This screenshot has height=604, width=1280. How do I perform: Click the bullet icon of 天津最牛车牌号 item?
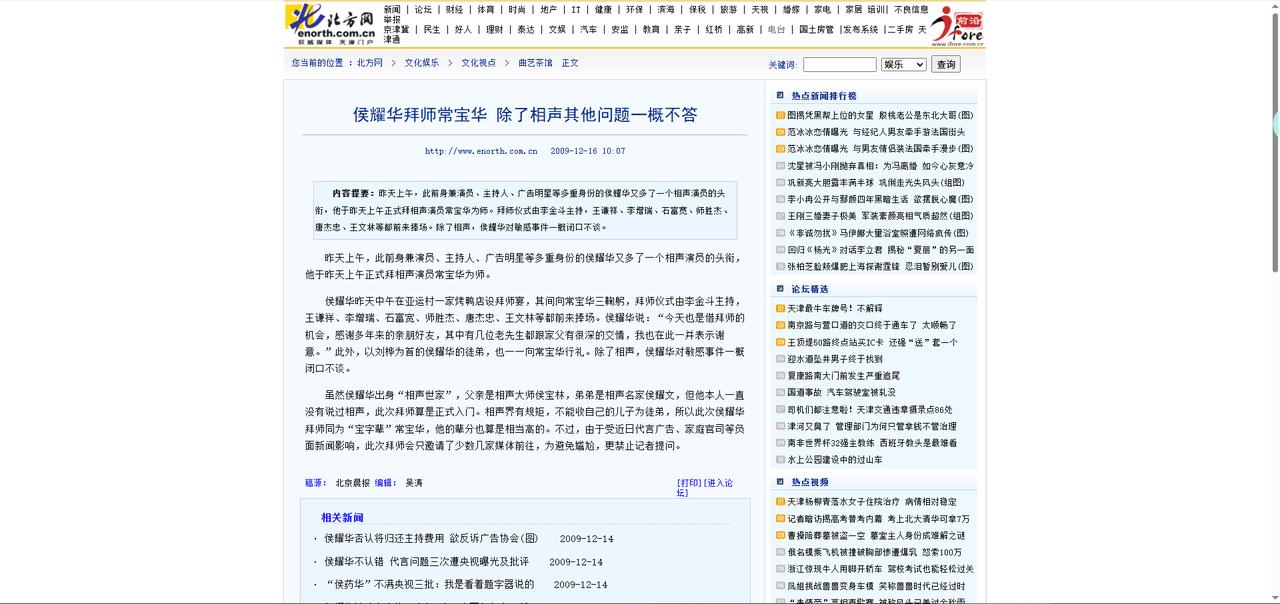(780, 309)
